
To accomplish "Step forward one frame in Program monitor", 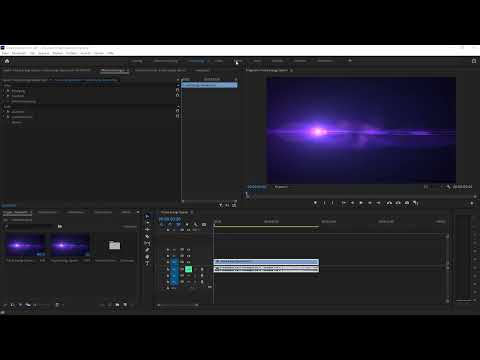I will pyautogui.click(x=370, y=203).
